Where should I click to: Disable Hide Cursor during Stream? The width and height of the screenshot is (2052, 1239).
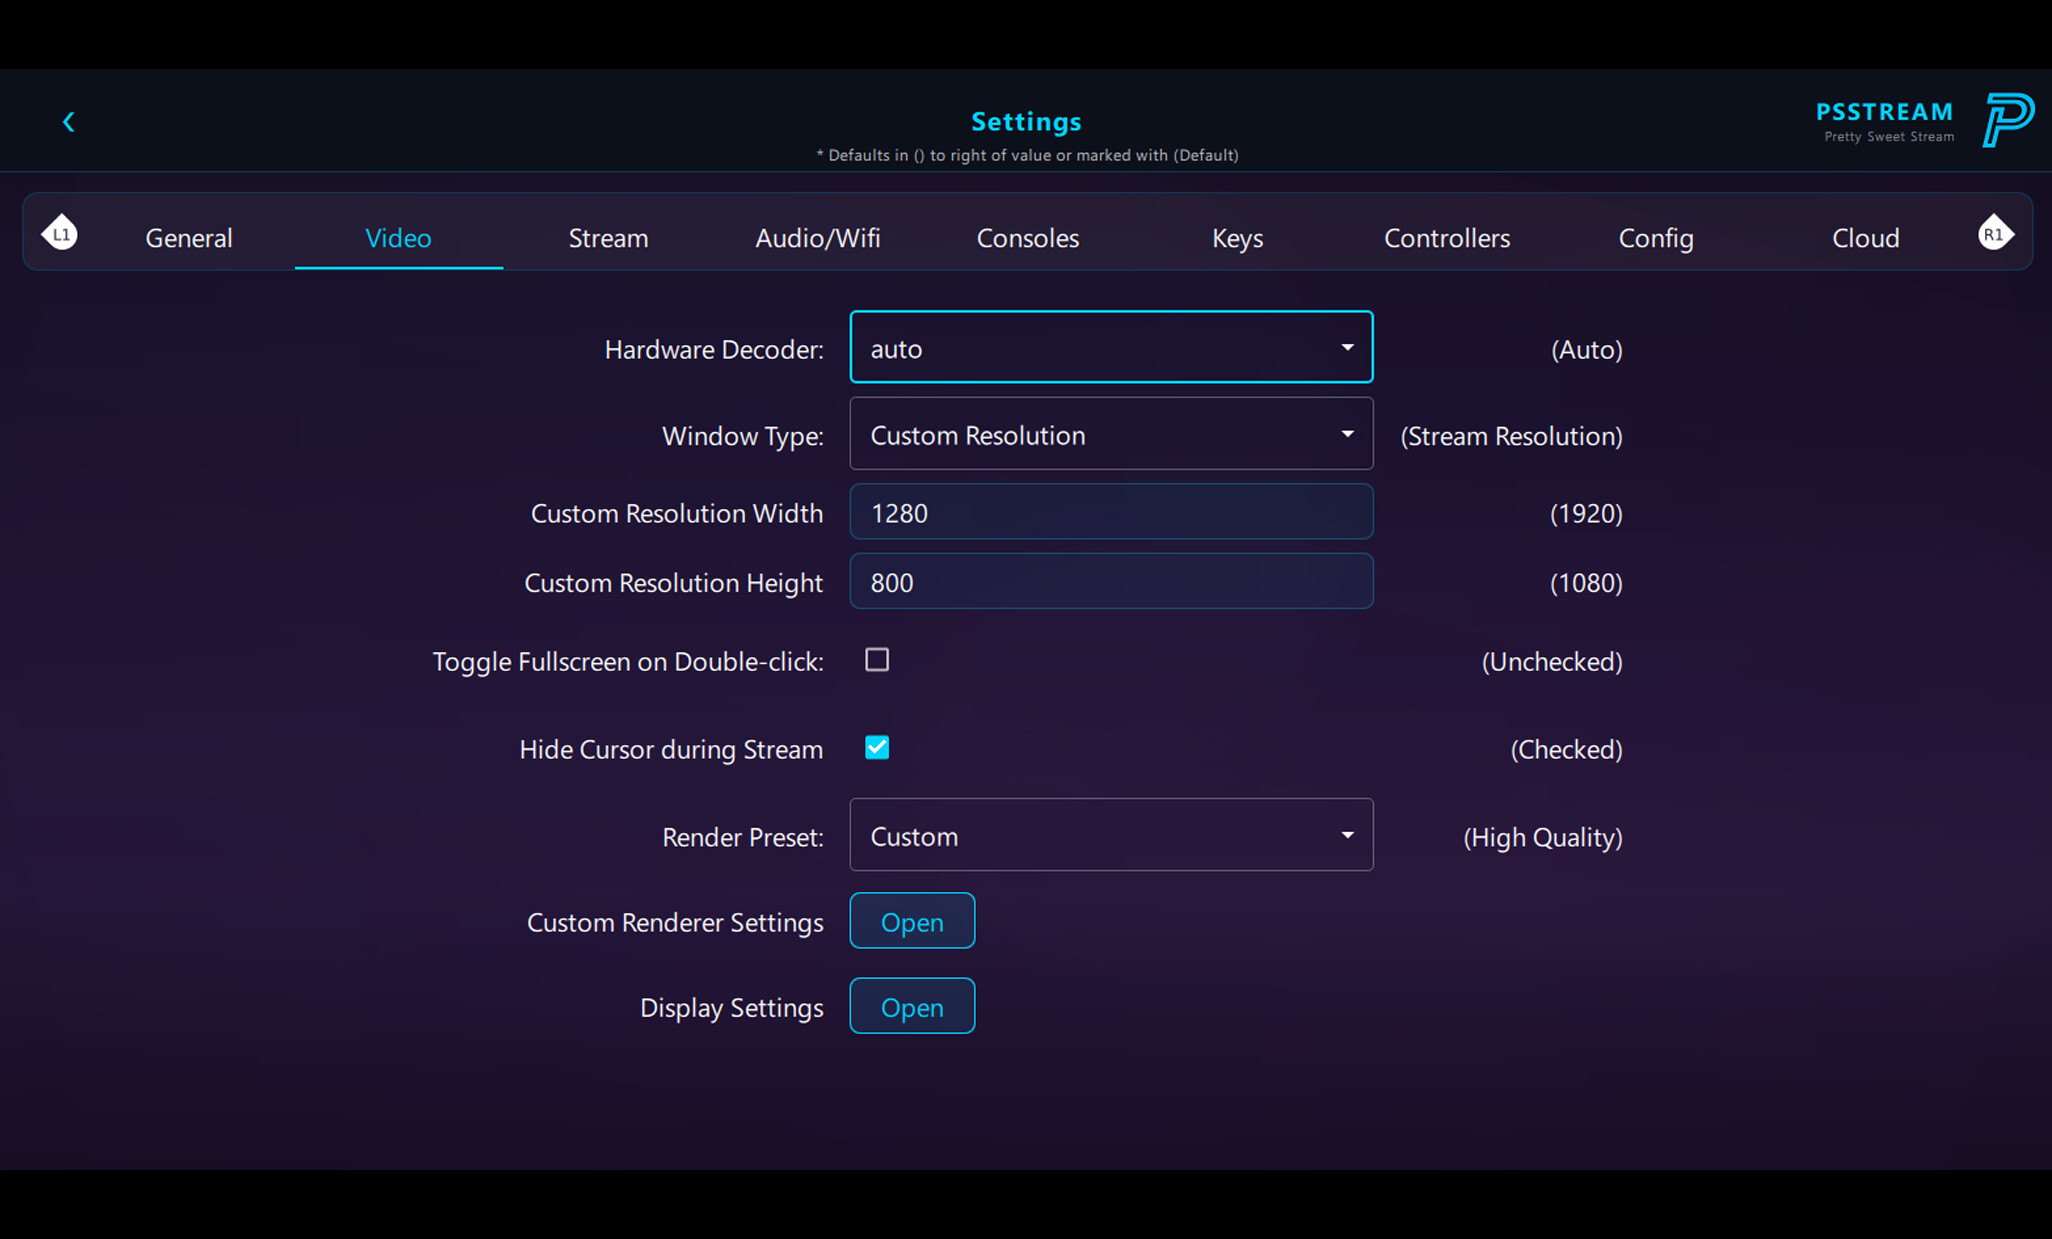coord(876,747)
